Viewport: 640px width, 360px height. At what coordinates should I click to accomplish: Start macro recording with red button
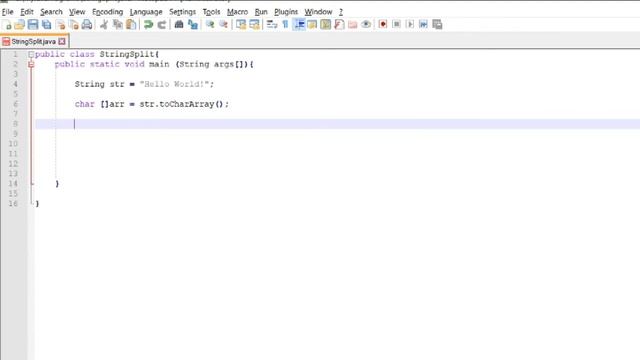pos(383,24)
